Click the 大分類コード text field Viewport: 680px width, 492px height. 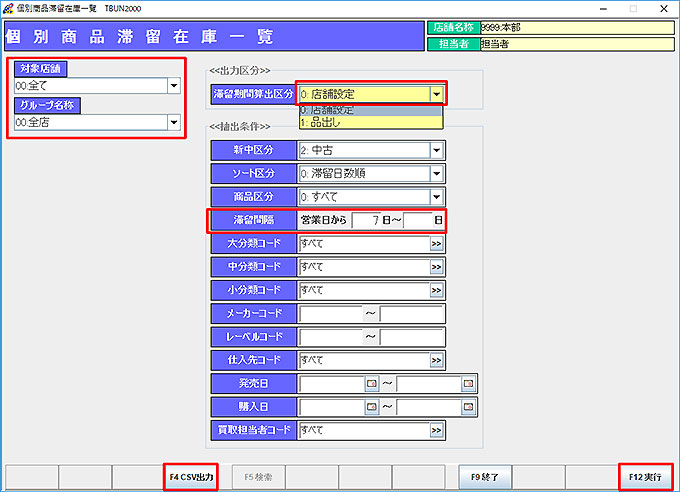tap(364, 244)
